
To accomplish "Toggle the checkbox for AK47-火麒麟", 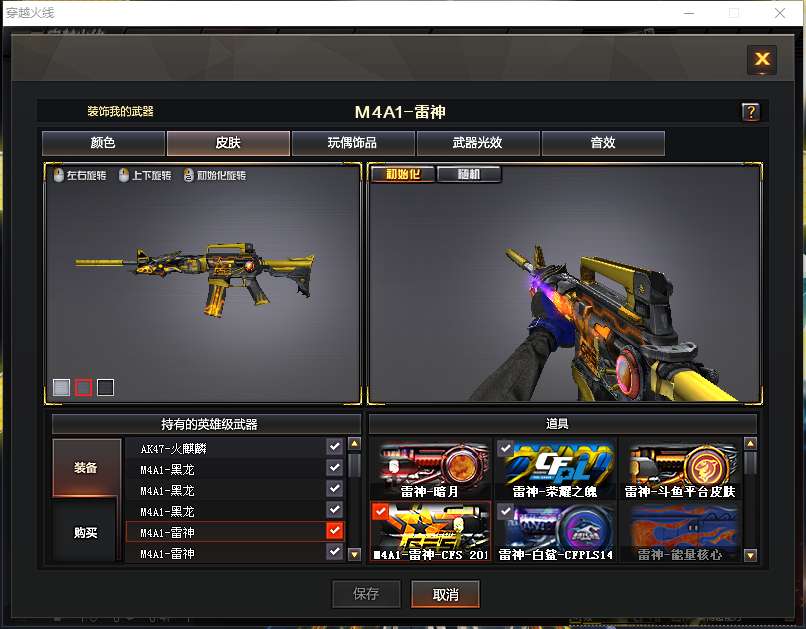I will [x=335, y=447].
